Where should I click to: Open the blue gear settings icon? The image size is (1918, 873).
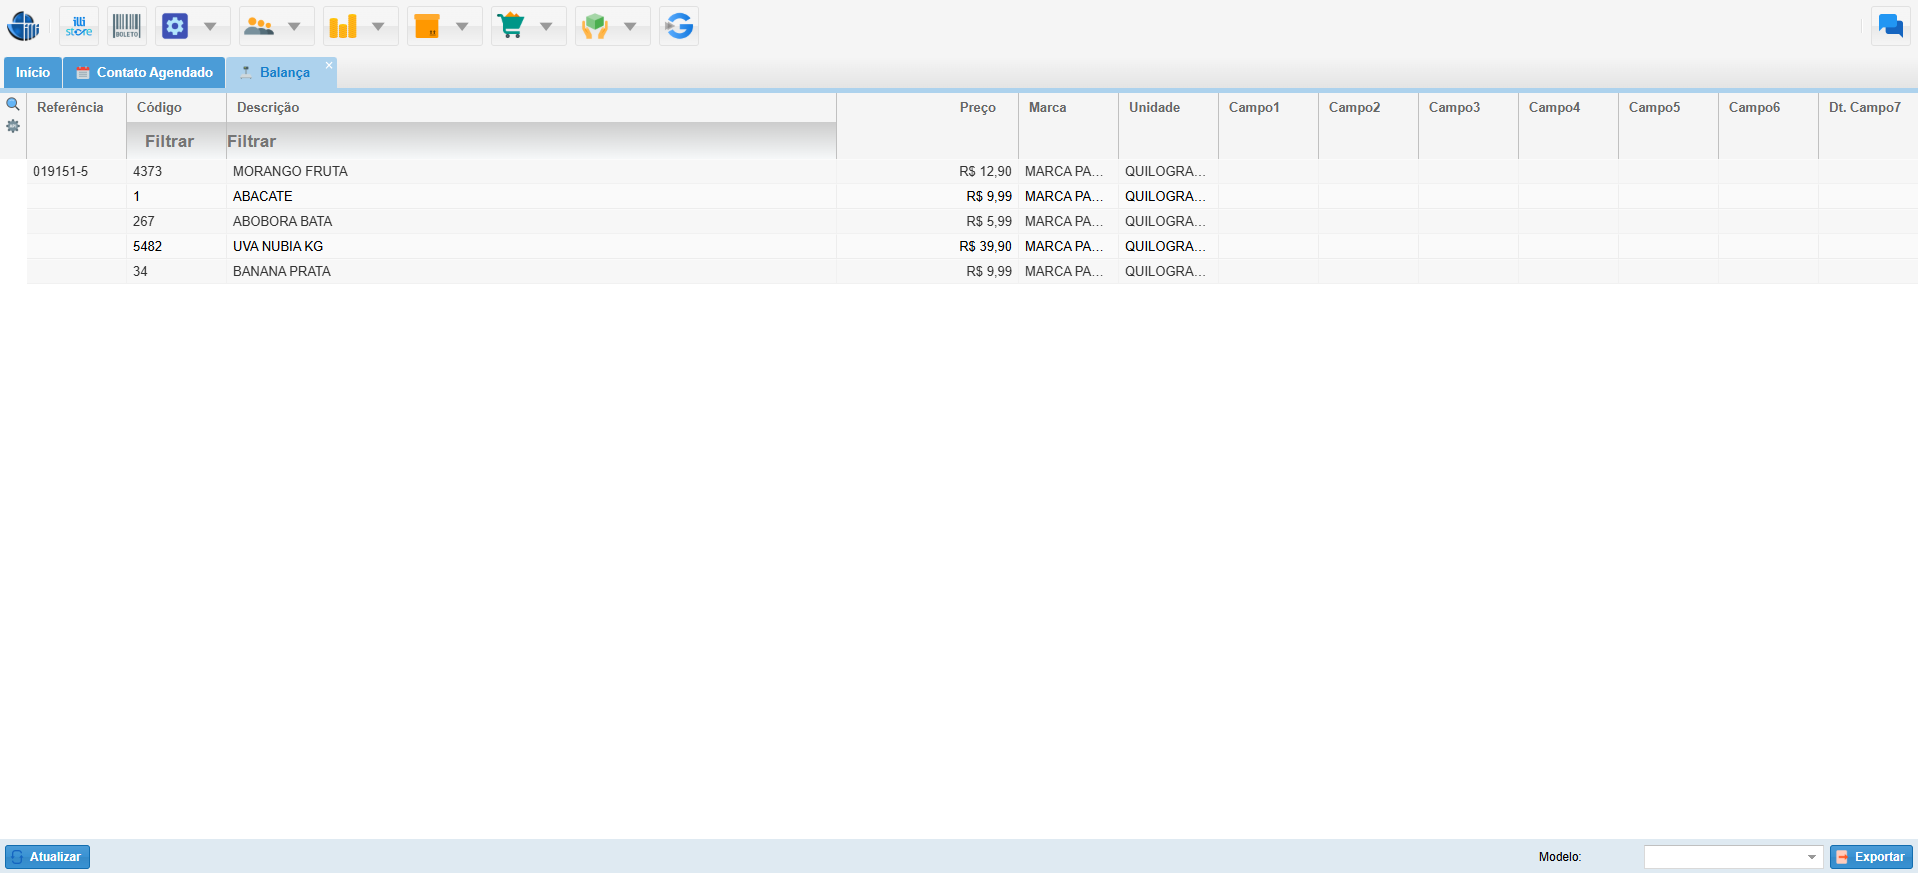pos(175,26)
